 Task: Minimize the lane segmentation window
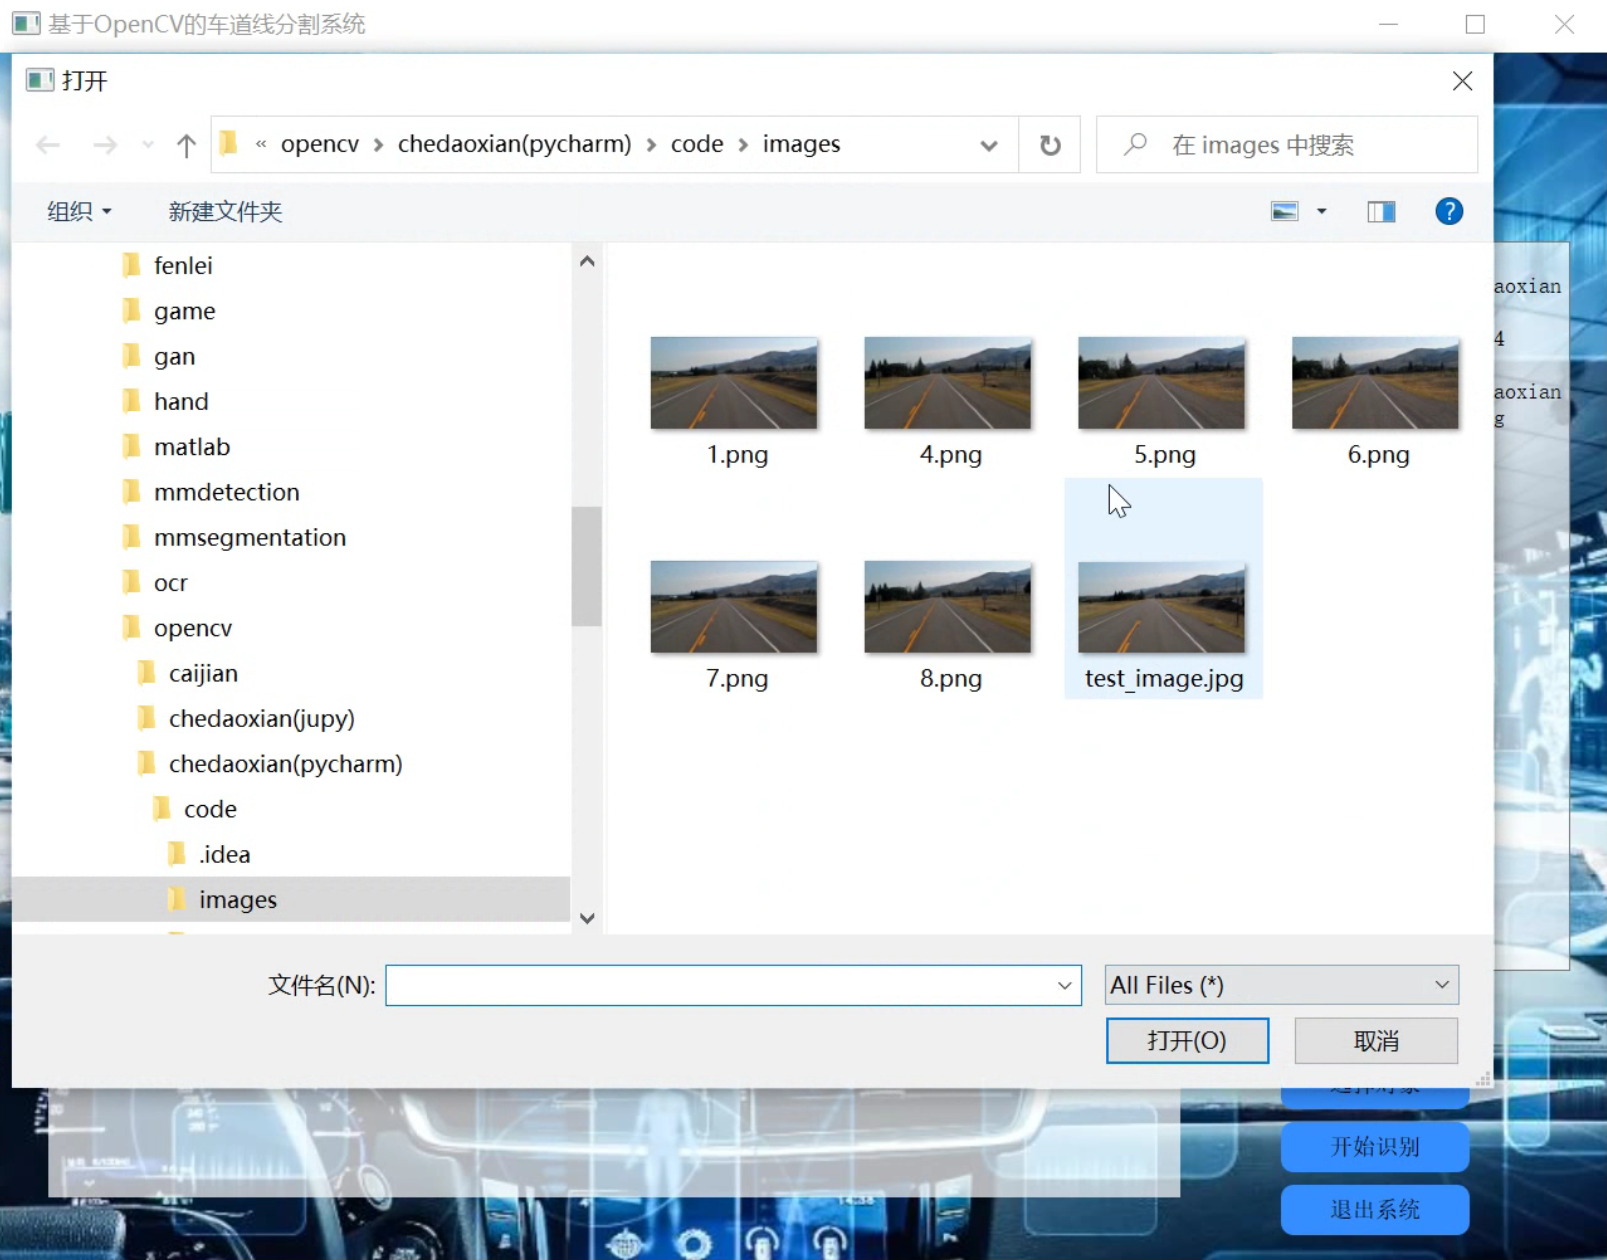[x=1388, y=24]
